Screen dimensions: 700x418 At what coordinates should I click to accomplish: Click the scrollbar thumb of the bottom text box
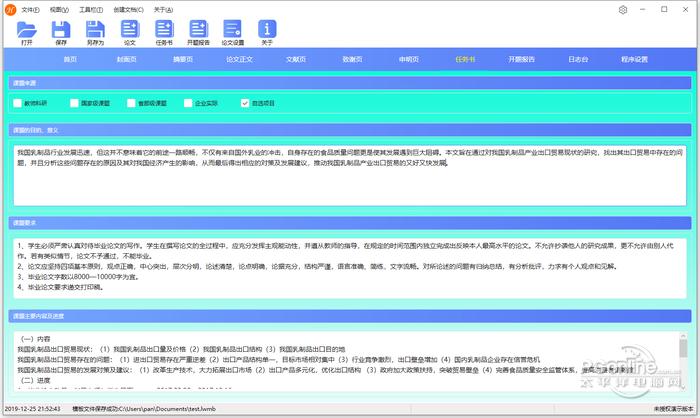[683, 348]
